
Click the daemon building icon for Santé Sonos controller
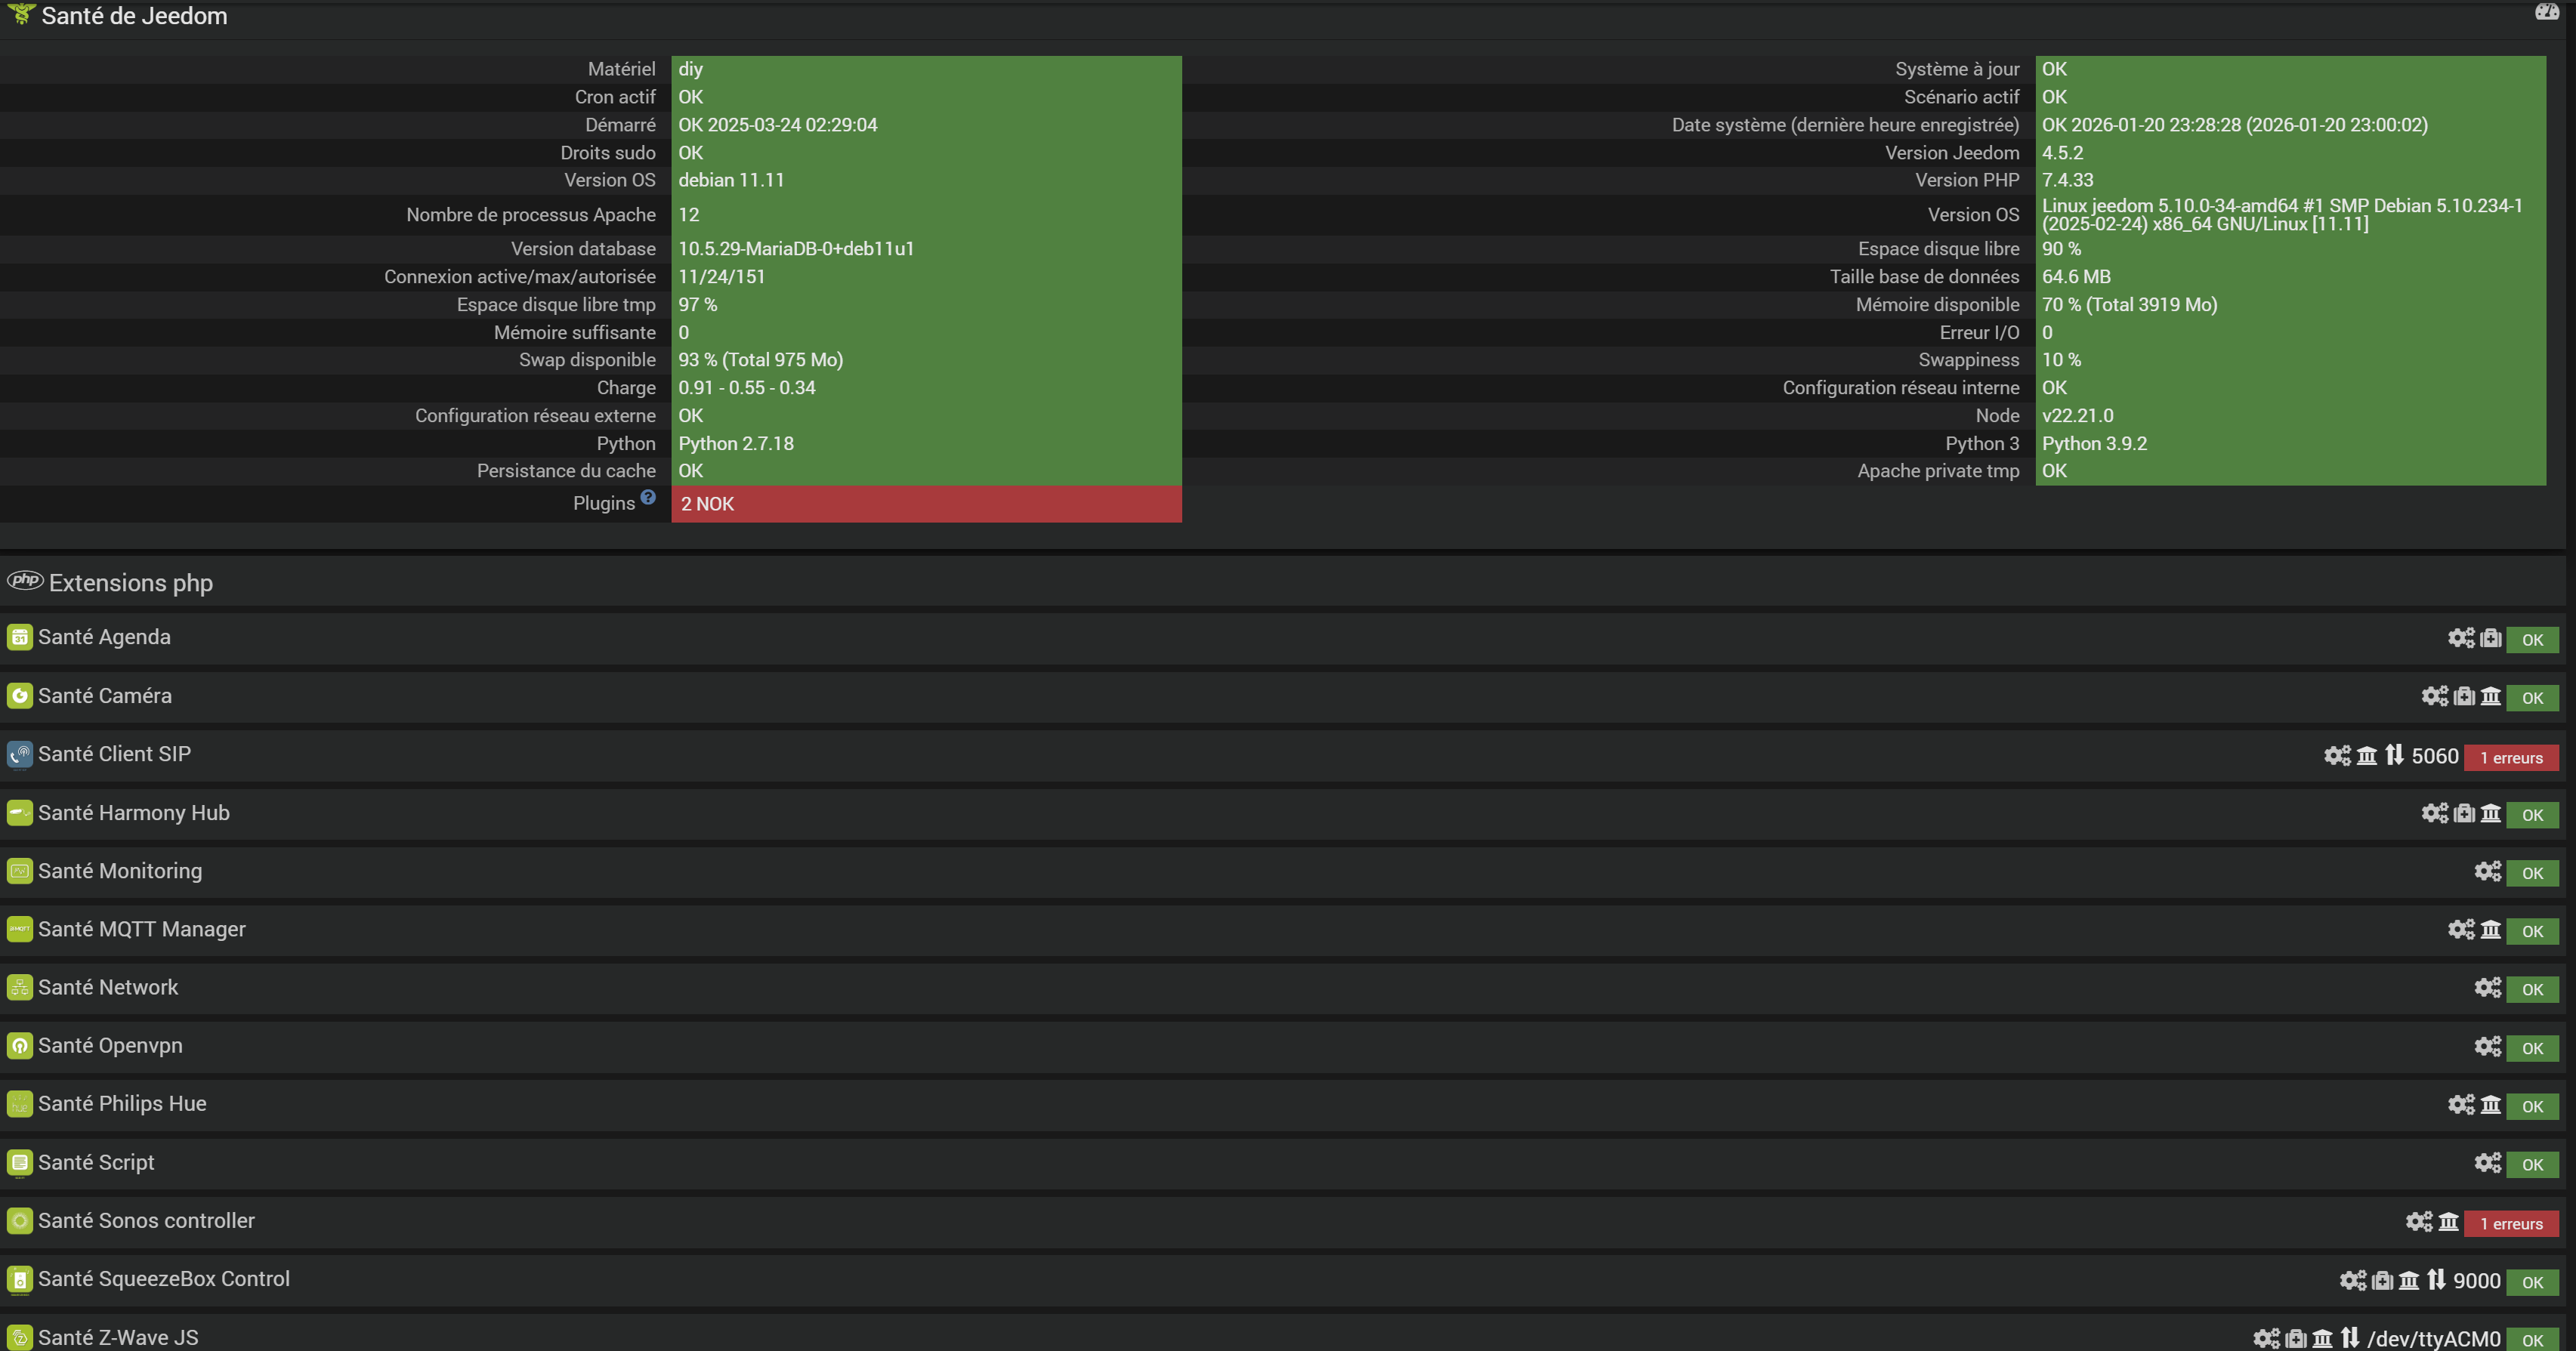[2448, 1222]
